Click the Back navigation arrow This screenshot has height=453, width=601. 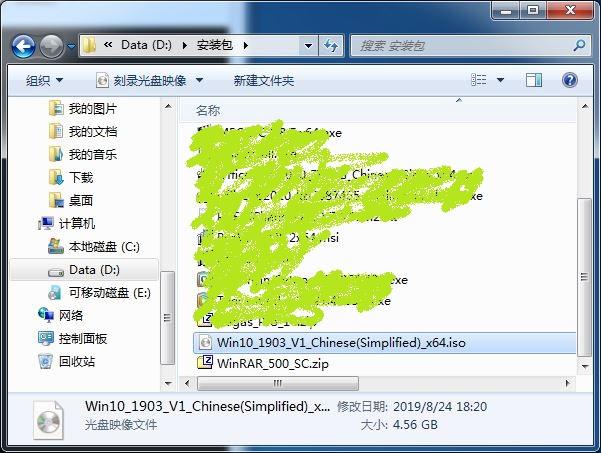click(23, 46)
